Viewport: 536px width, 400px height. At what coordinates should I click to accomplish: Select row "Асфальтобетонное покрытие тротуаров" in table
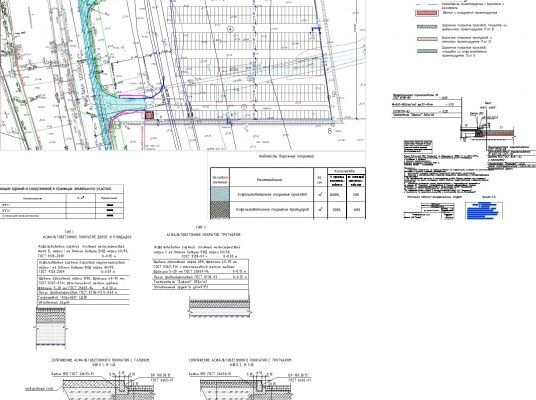288,210
